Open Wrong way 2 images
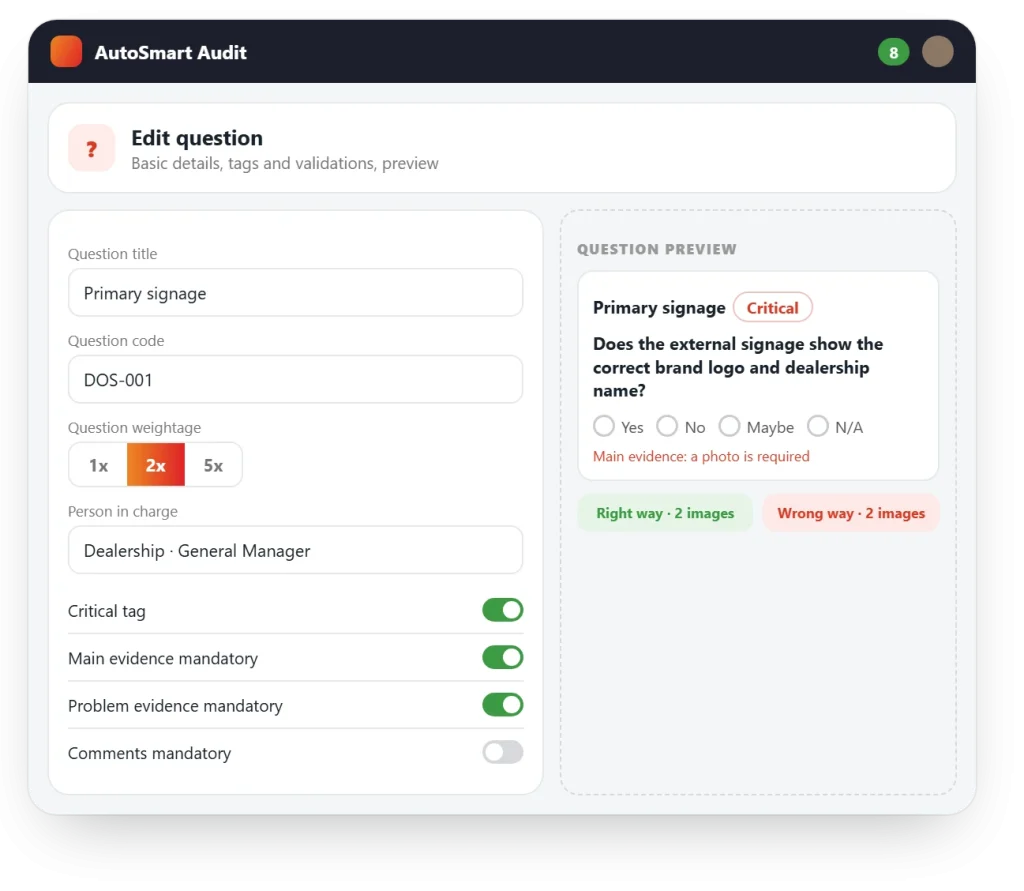The width and height of the screenshot is (1024, 891). [851, 513]
